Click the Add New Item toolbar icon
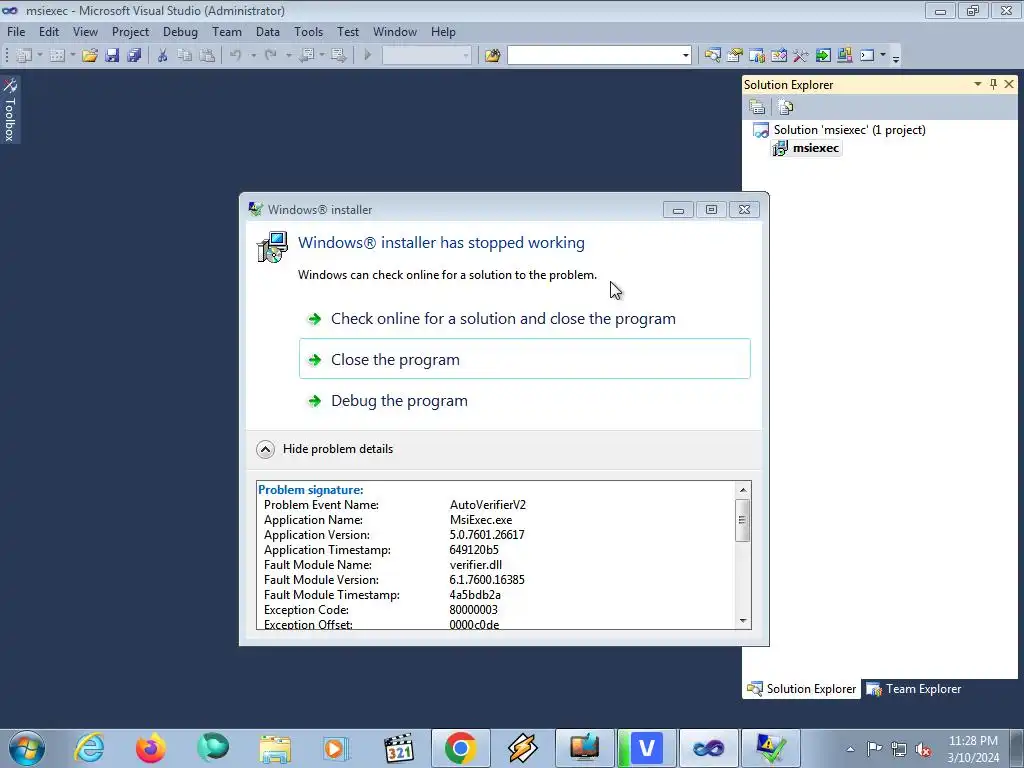The width and height of the screenshot is (1024, 768). tap(57, 56)
